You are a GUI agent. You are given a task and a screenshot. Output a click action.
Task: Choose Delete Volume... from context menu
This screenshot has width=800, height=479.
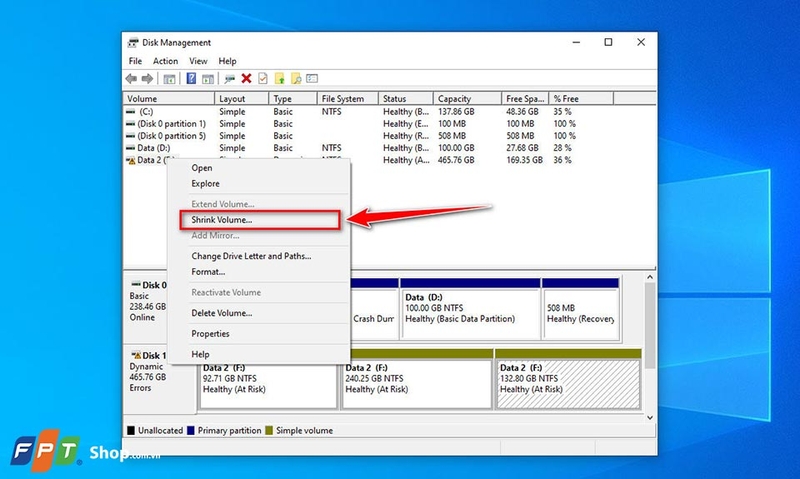coord(259,313)
